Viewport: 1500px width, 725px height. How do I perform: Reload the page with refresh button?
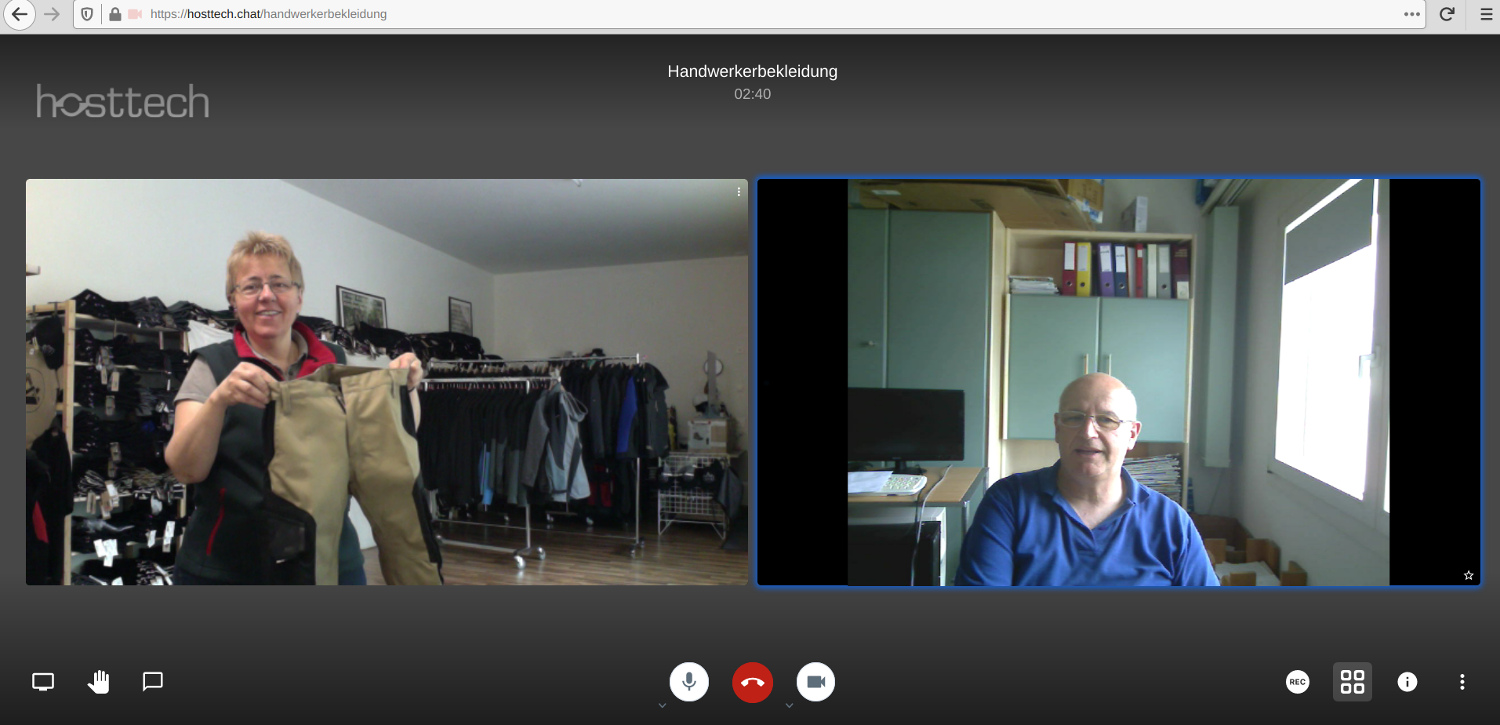(1446, 14)
